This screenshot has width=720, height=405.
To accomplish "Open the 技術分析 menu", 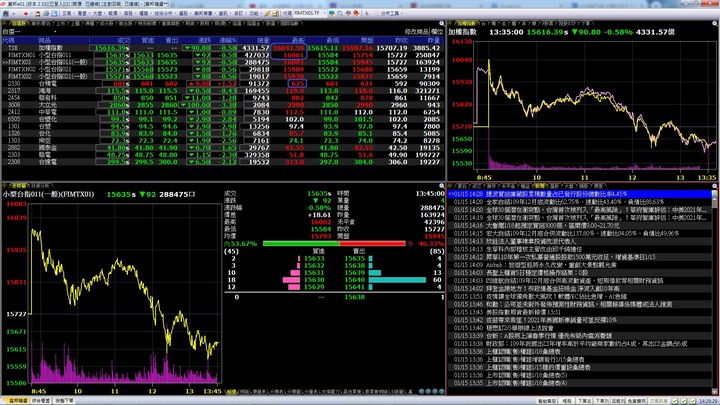I will [x=163, y=13].
